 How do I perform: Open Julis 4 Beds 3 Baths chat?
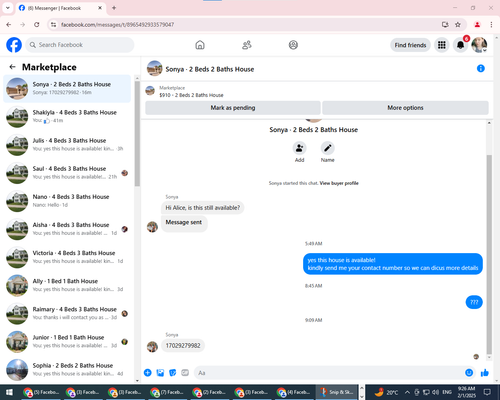click(67, 145)
